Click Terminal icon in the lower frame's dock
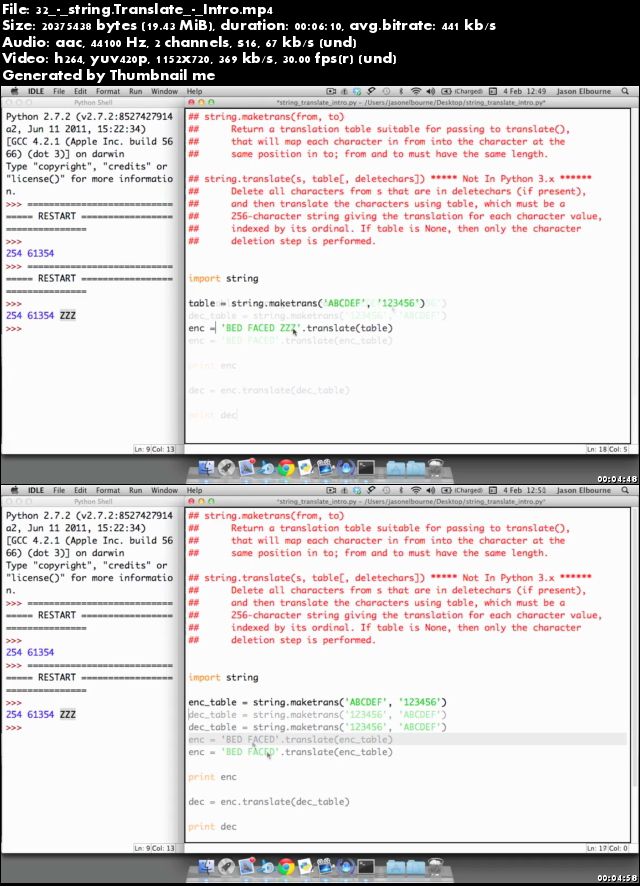640x886 pixels. tap(366, 866)
